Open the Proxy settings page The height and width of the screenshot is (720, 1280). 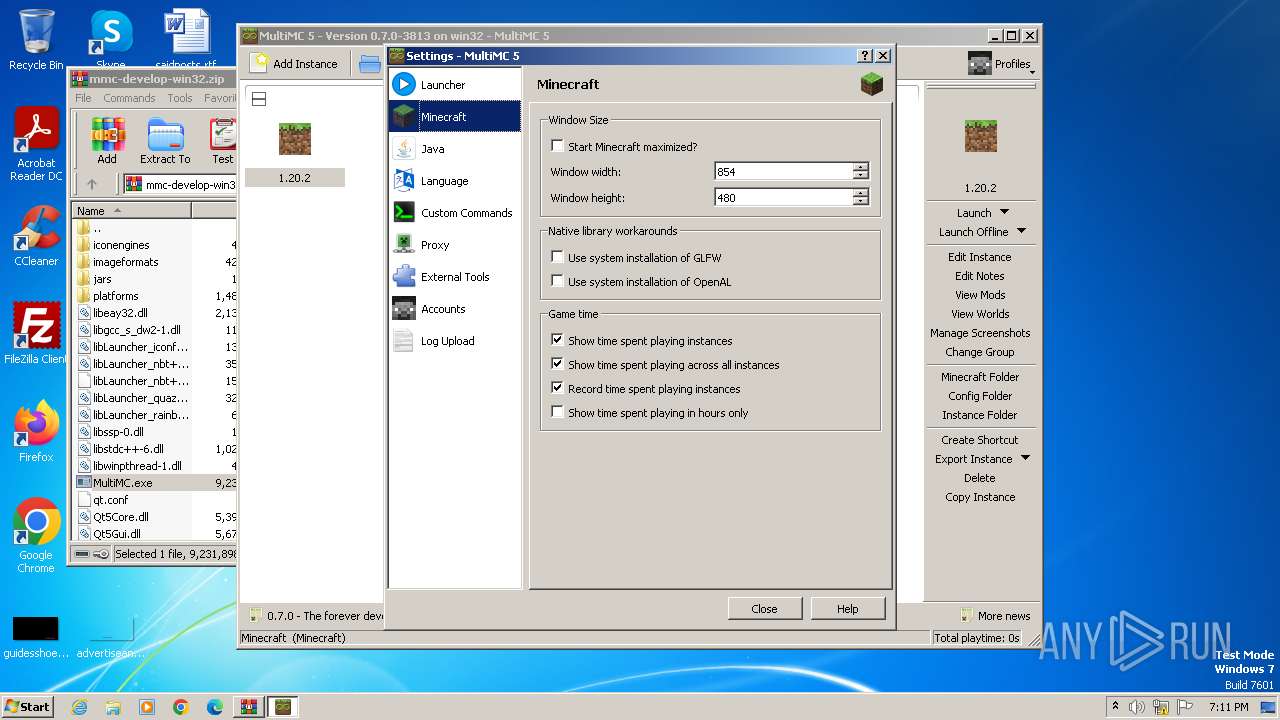point(455,245)
